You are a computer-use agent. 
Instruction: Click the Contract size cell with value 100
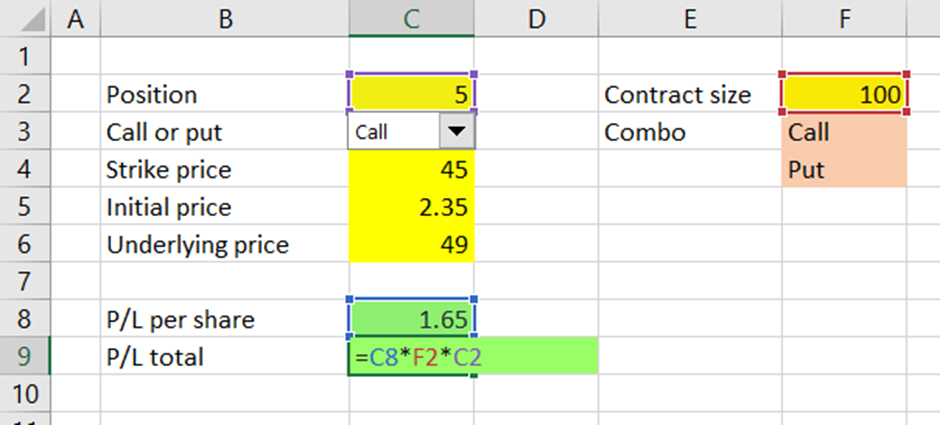click(844, 94)
